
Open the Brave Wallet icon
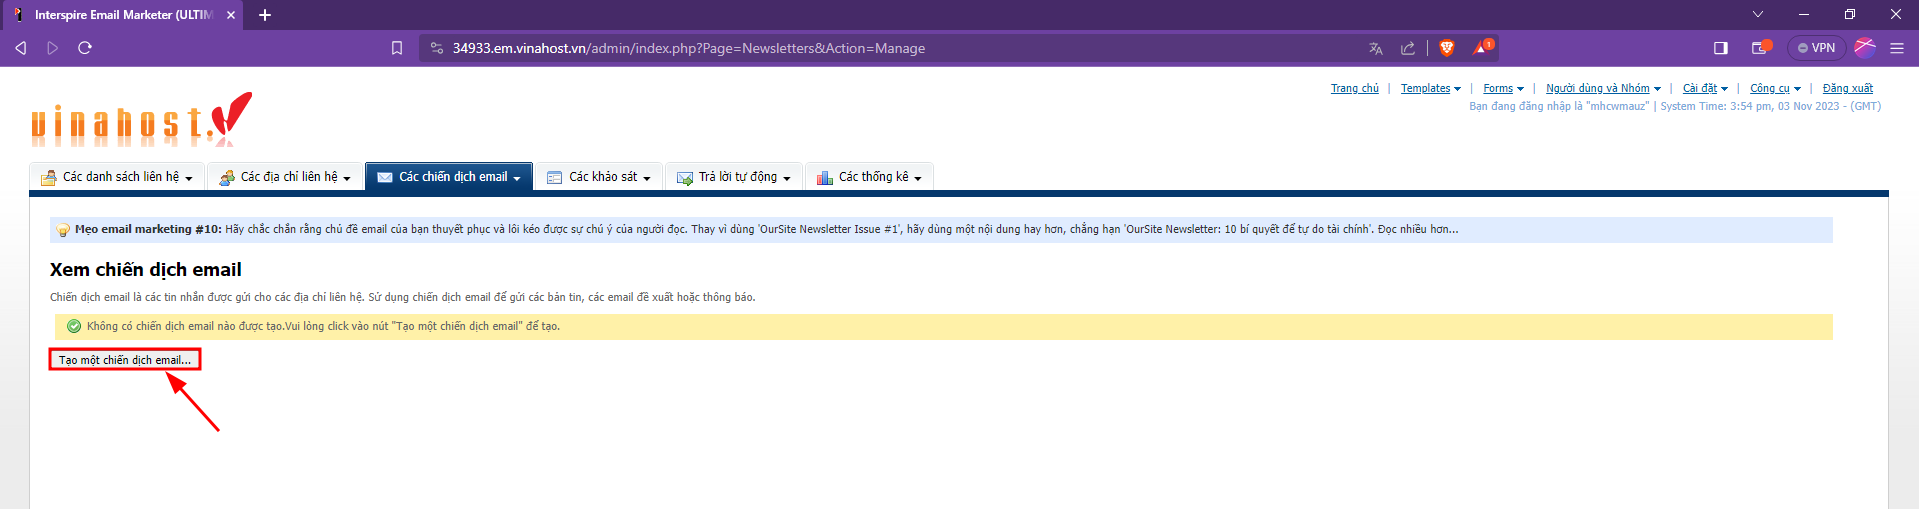[x=1760, y=48]
